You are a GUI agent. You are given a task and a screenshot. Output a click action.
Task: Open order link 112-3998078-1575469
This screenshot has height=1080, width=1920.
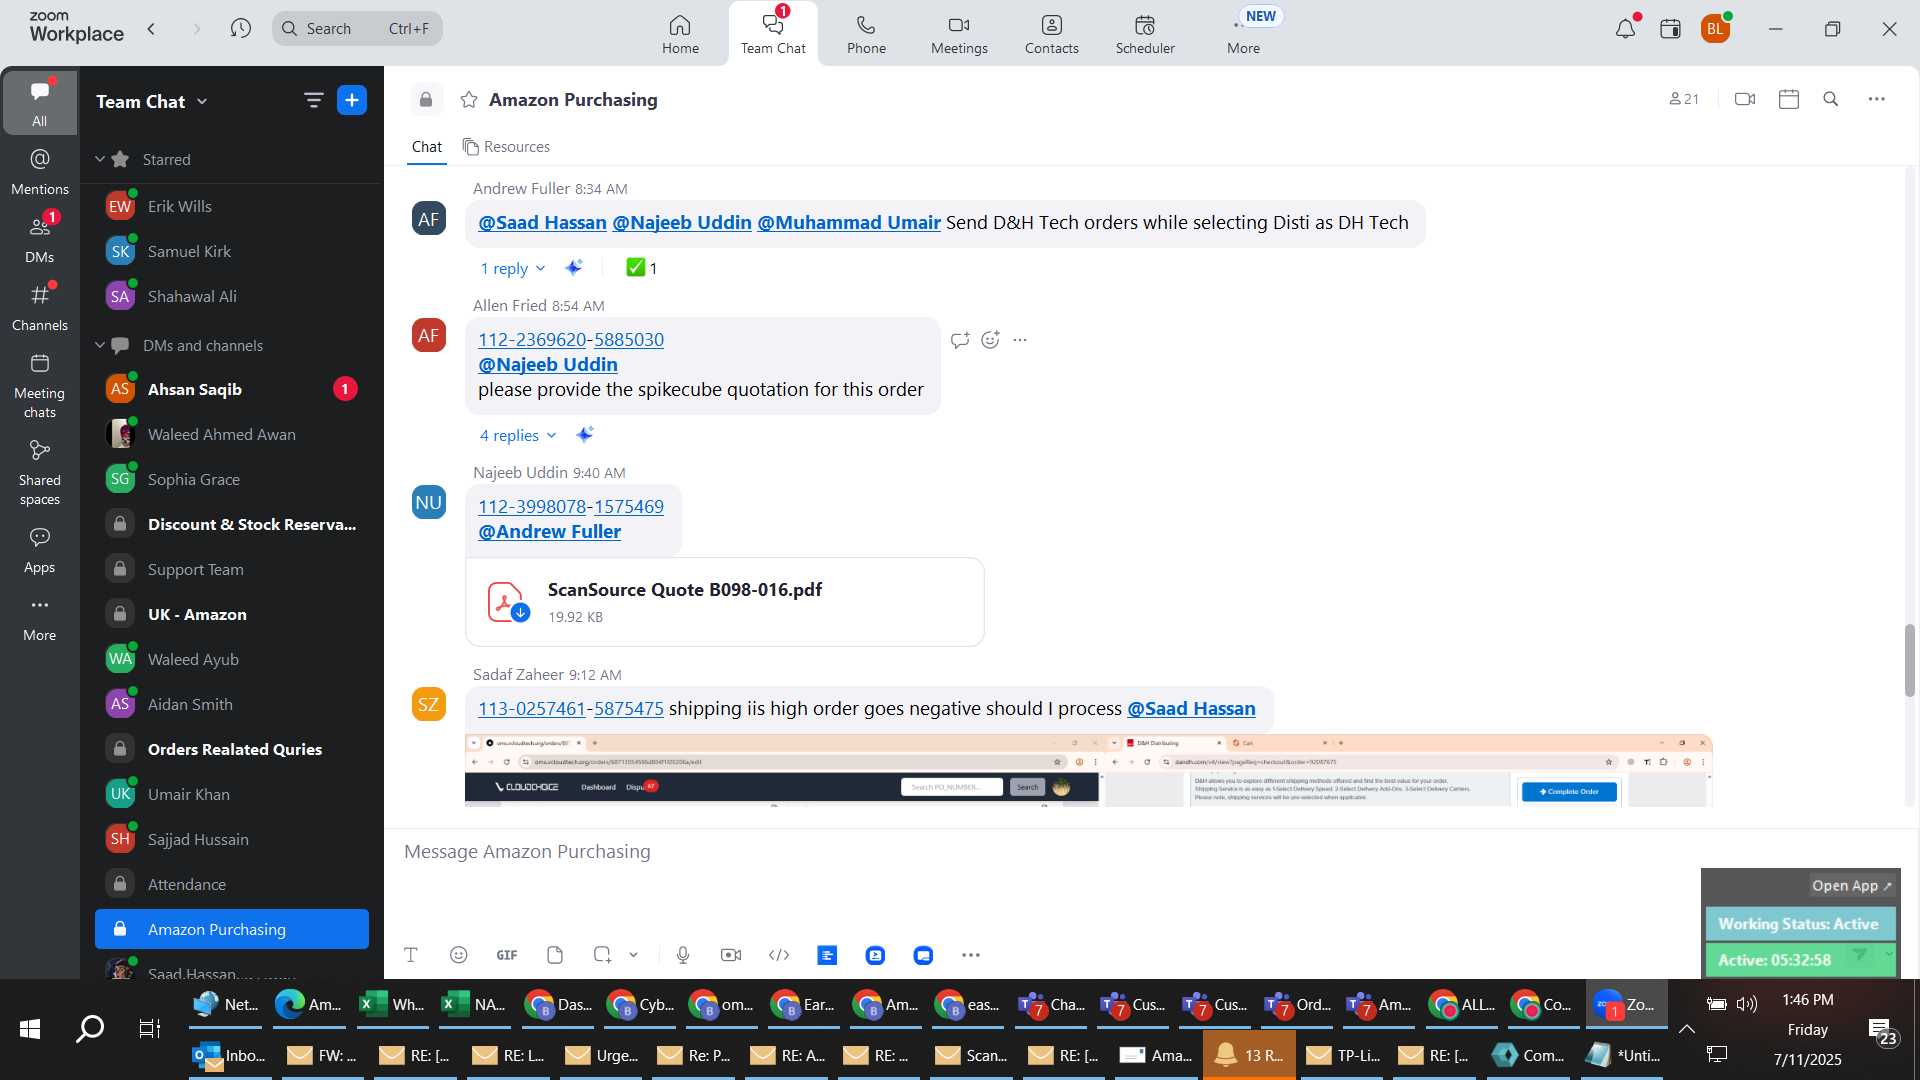pyautogui.click(x=571, y=506)
